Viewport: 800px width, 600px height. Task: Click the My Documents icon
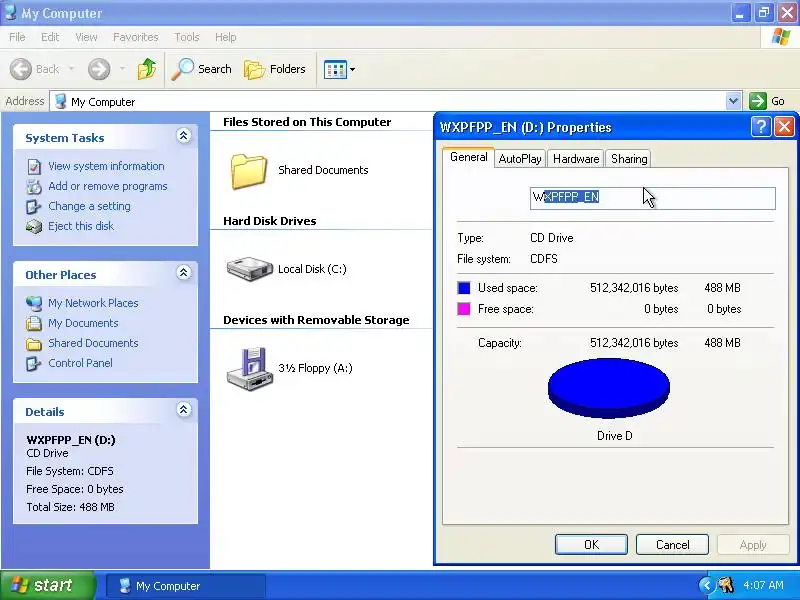pos(34,323)
